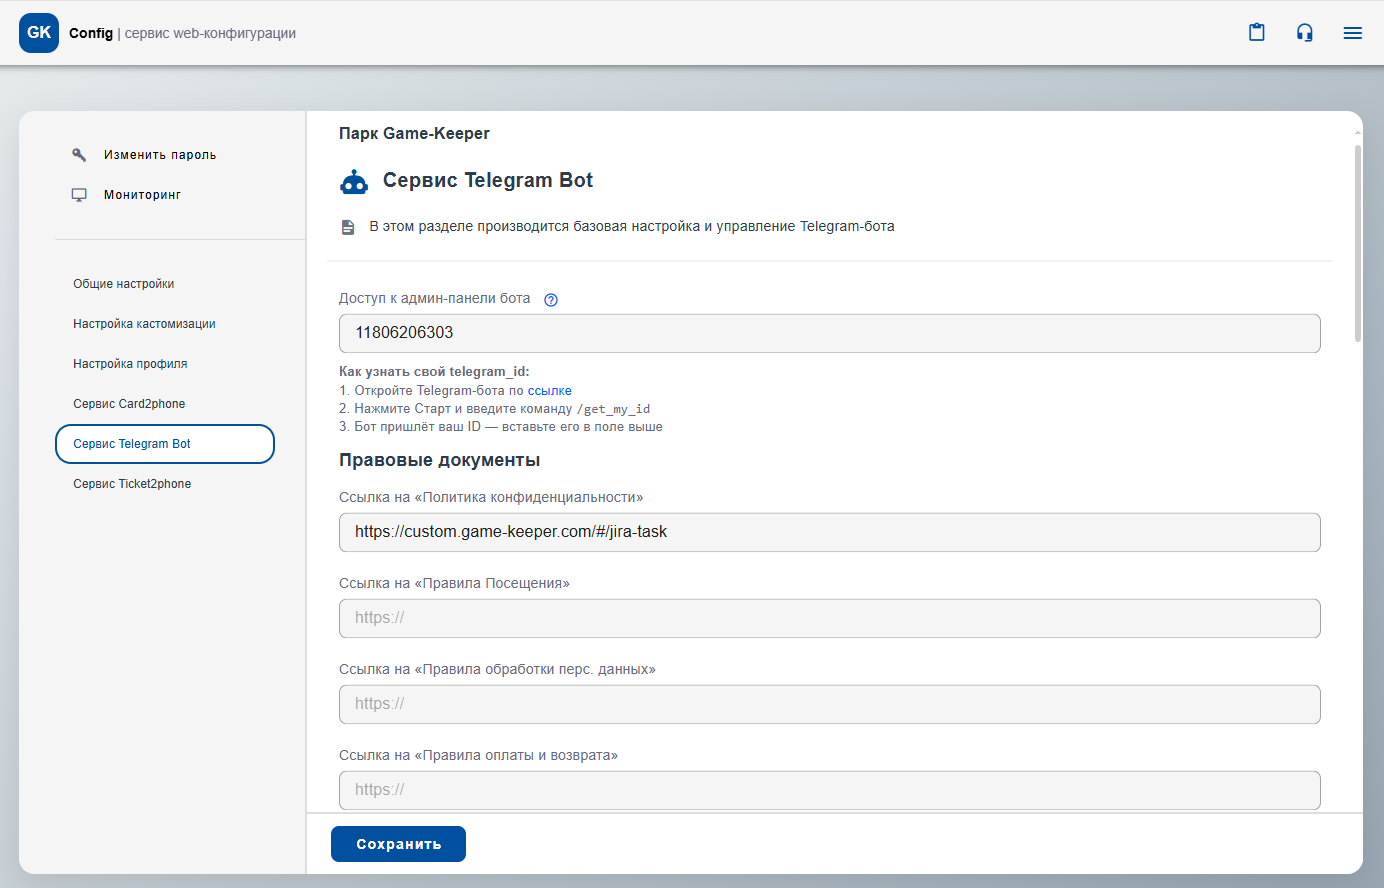Click the Config title text in header
Screen dimensions: 1384x888
[x=91, y=33]
